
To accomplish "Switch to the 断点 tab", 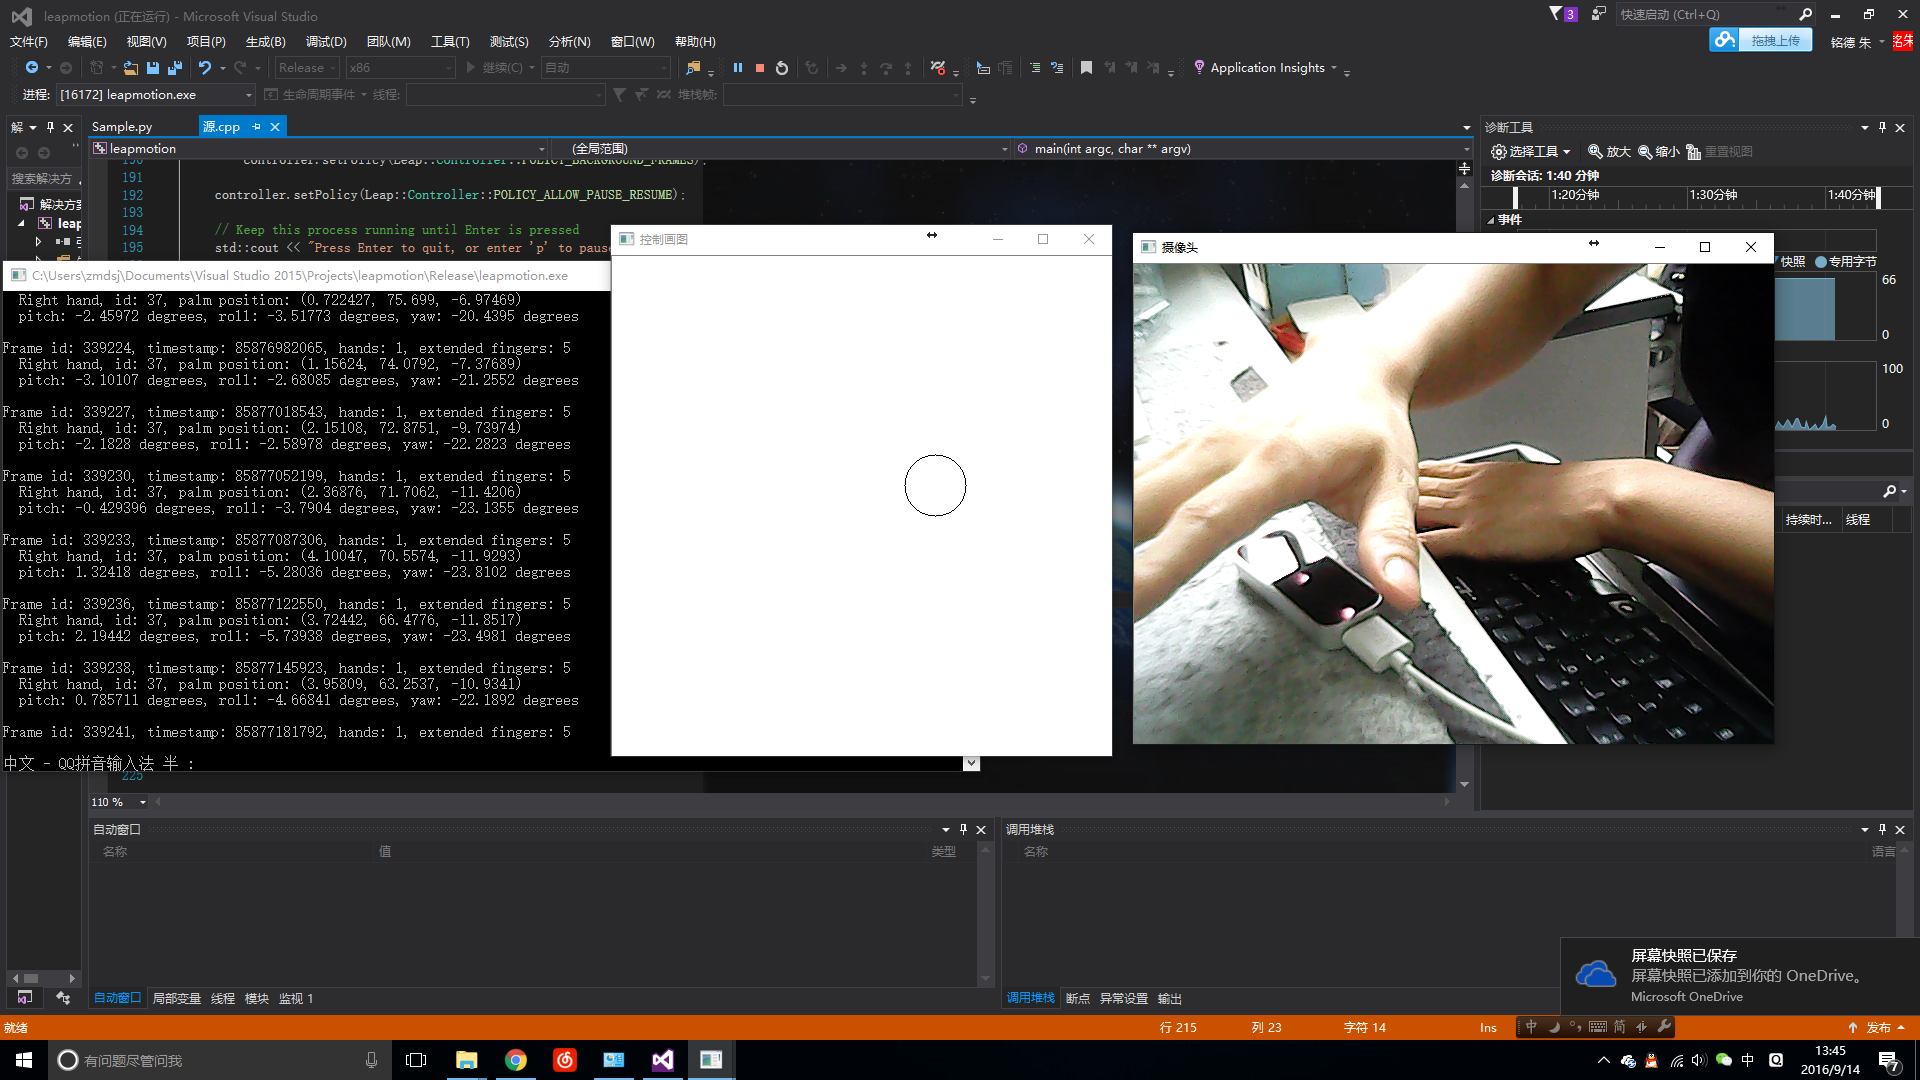I will tap(1077, 999).
